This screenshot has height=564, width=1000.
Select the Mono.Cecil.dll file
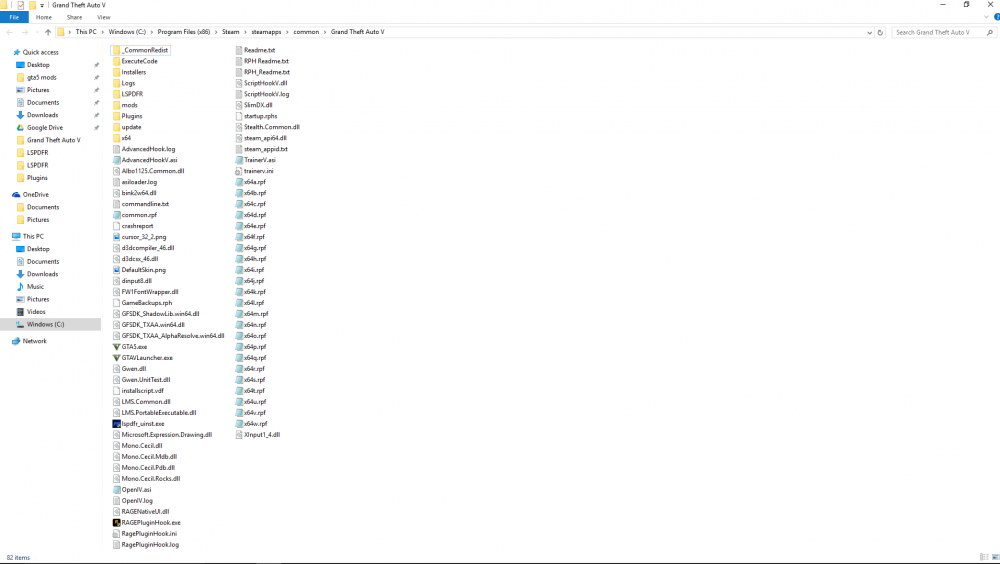coord(142,446)
